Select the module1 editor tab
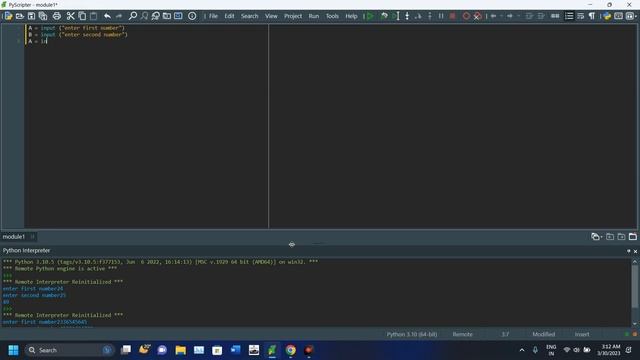Image resolution: width=640 pixels, height=360 pixels. [14, 237]
